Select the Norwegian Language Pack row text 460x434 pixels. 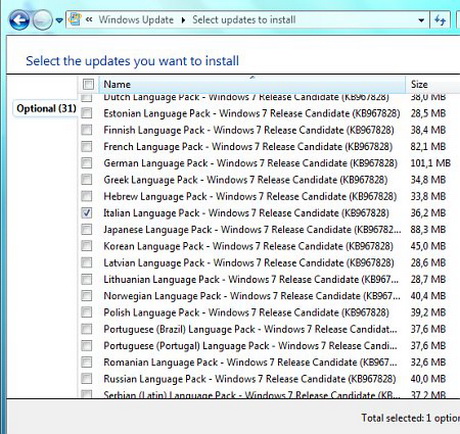[252, 296]
